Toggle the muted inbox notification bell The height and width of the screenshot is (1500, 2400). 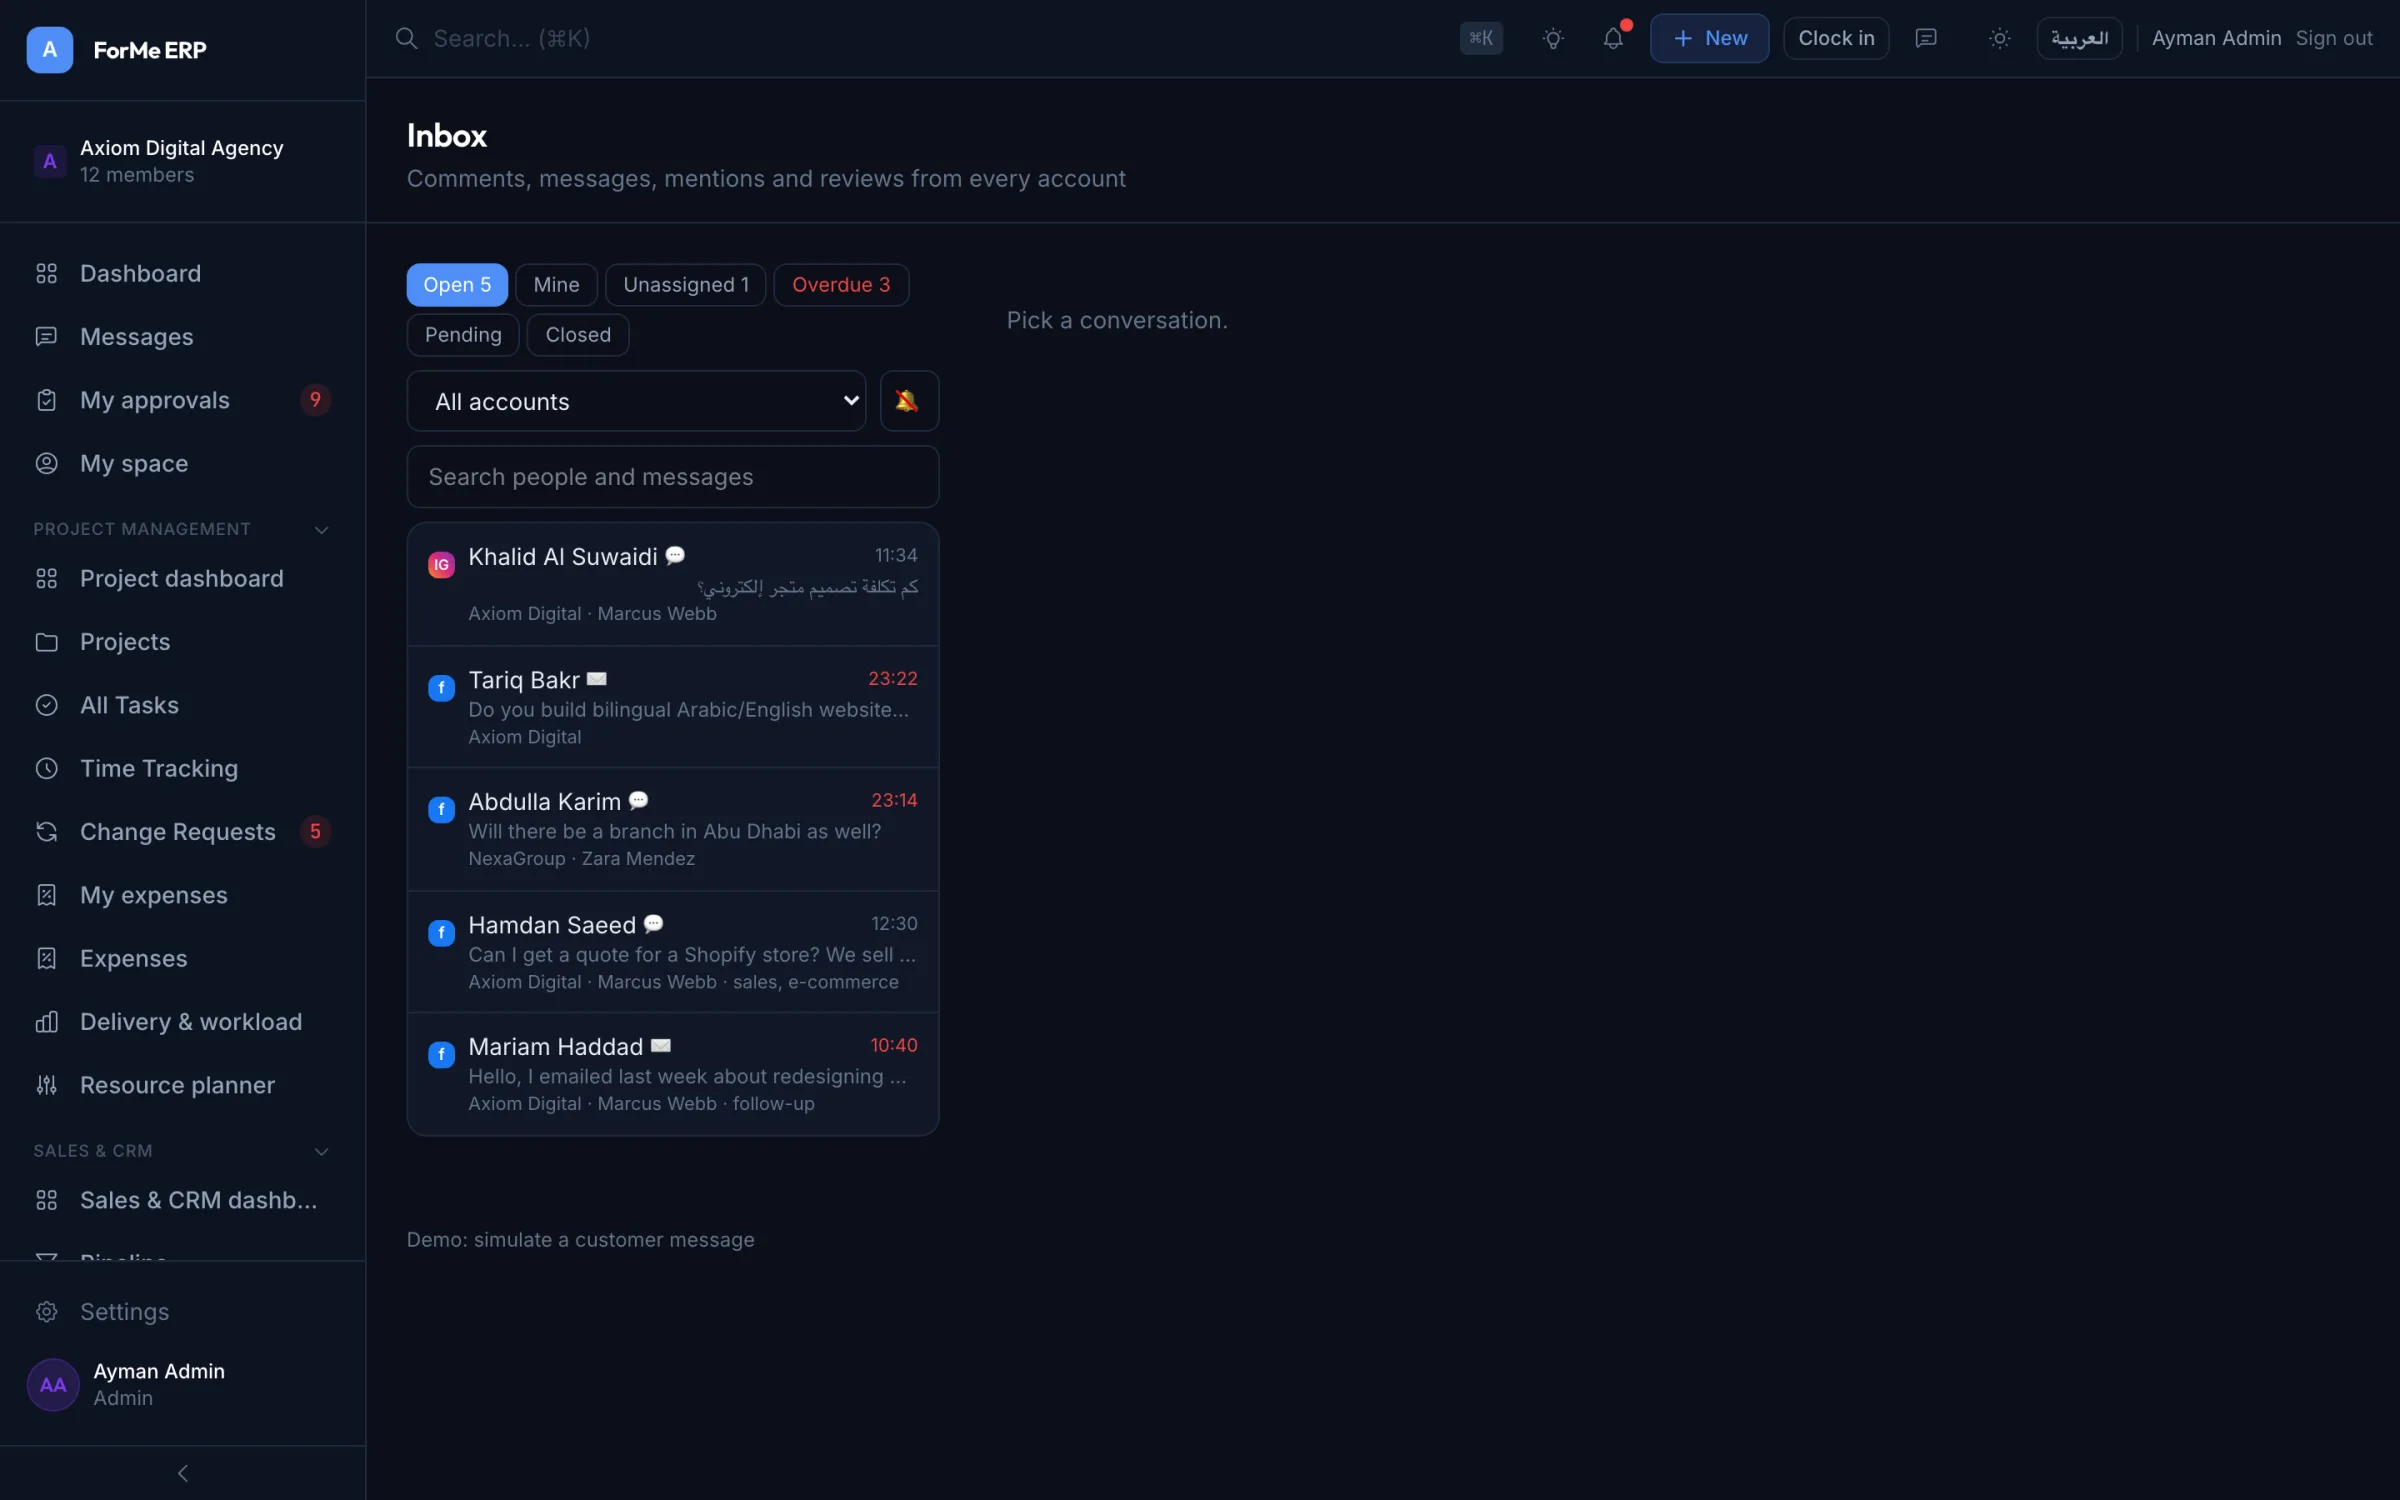point(909,401)
